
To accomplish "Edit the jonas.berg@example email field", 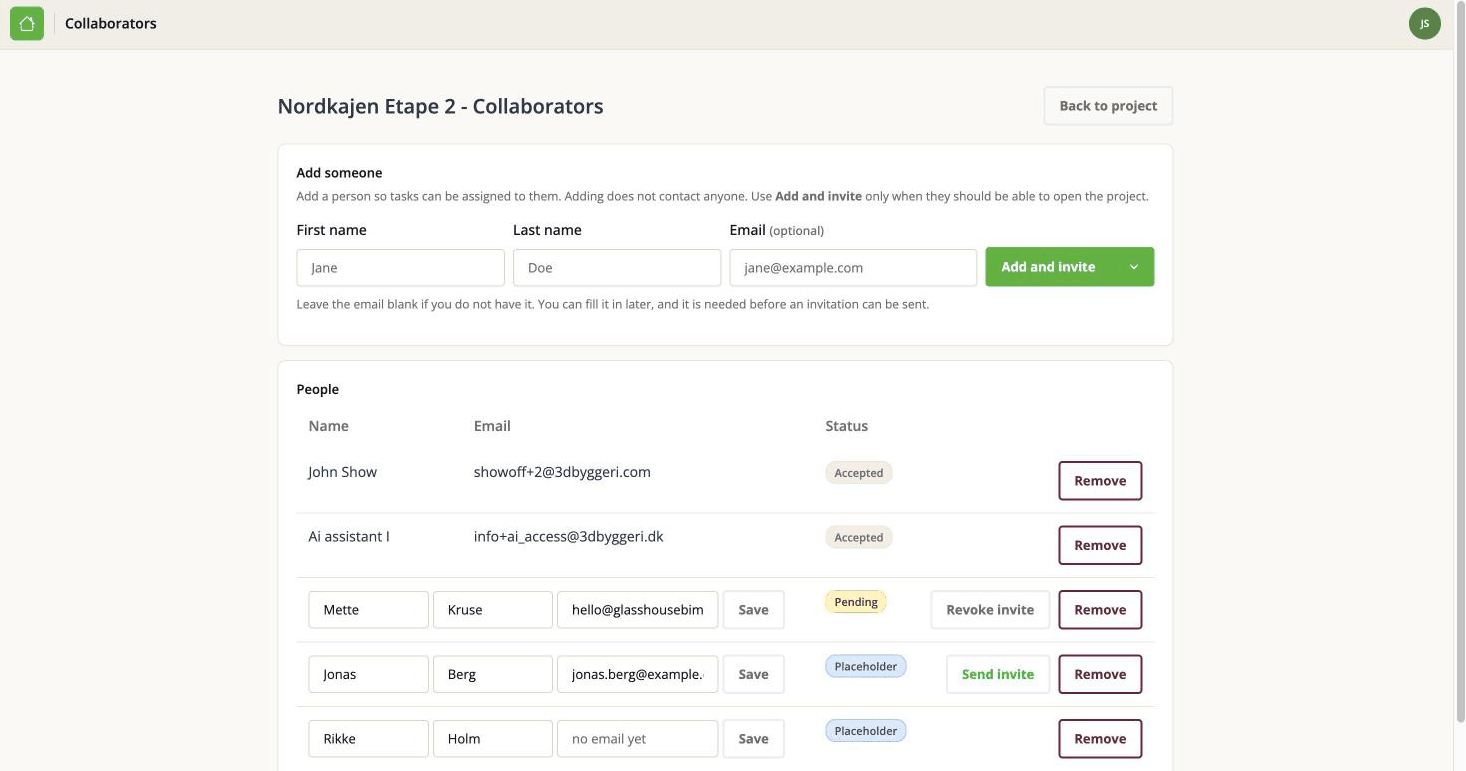I will click(x=637, y=674).
